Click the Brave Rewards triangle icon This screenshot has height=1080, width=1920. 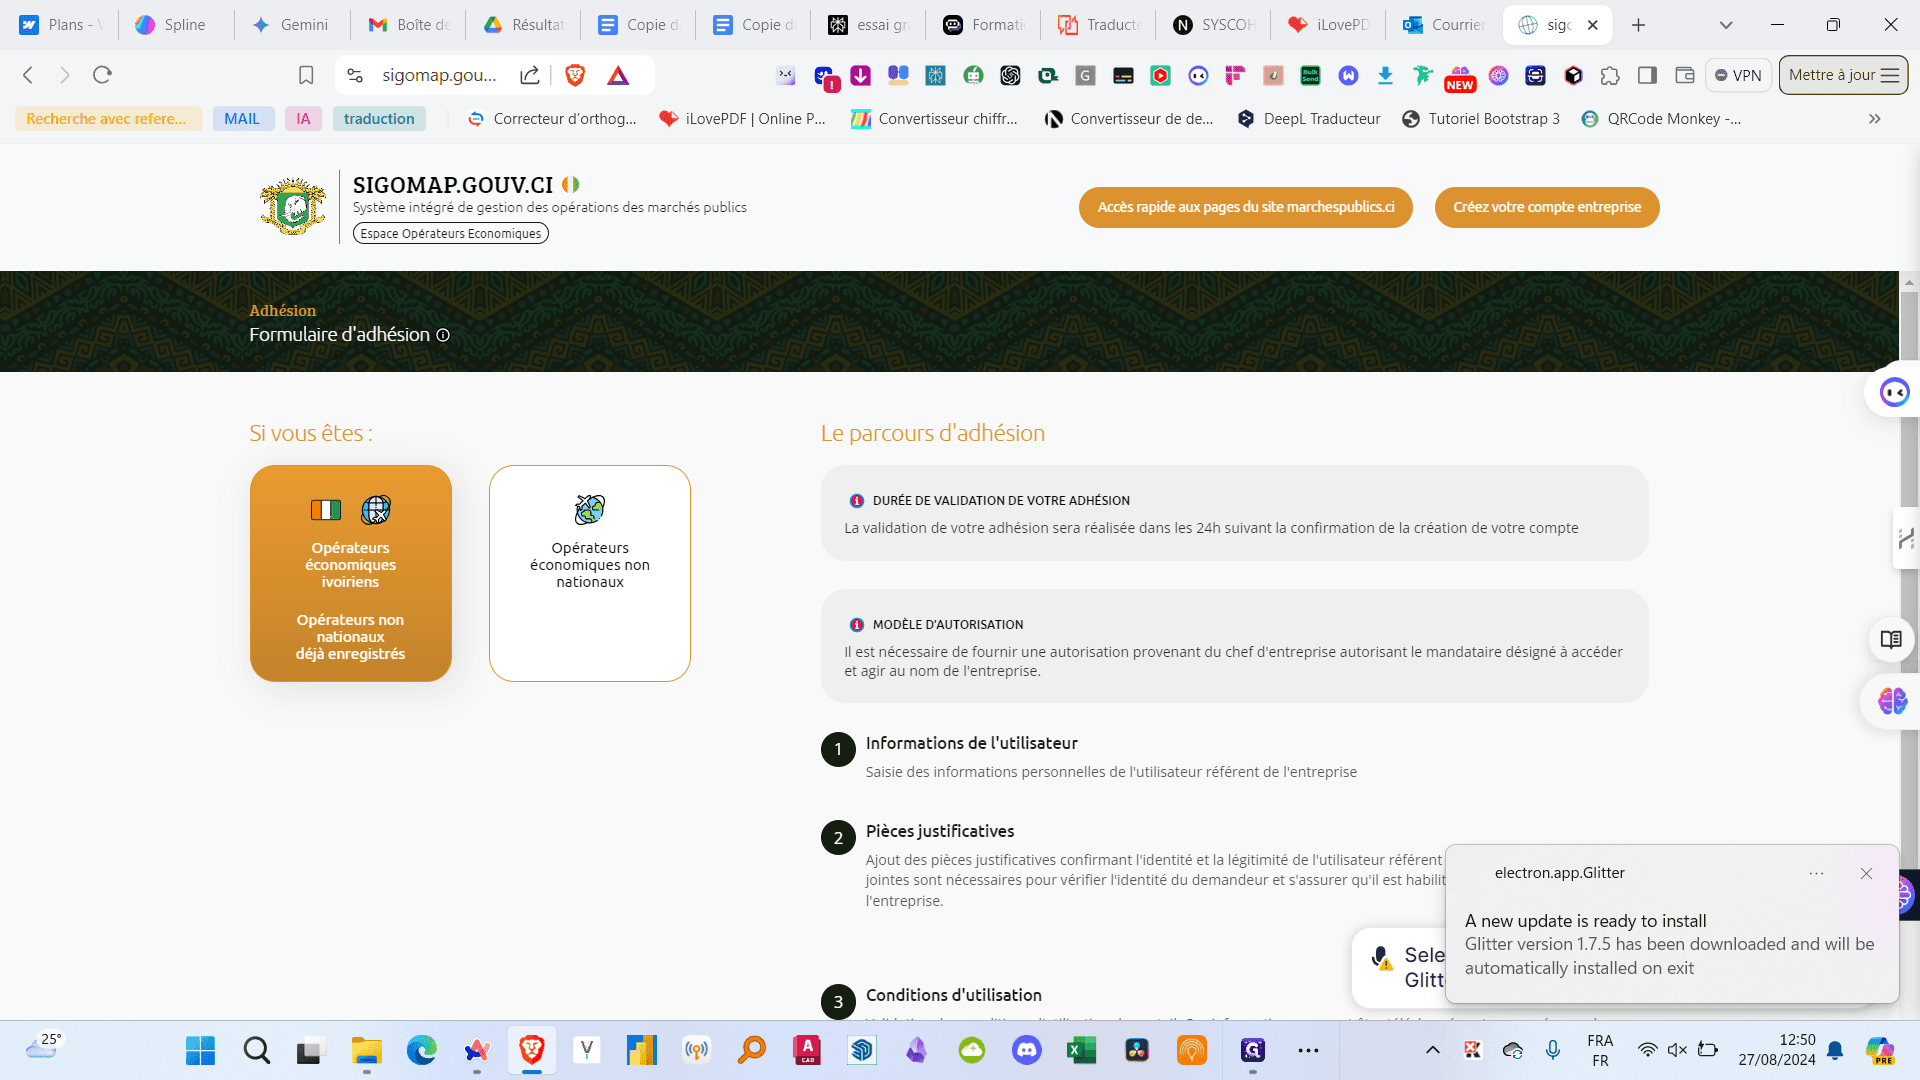[618, 75]
